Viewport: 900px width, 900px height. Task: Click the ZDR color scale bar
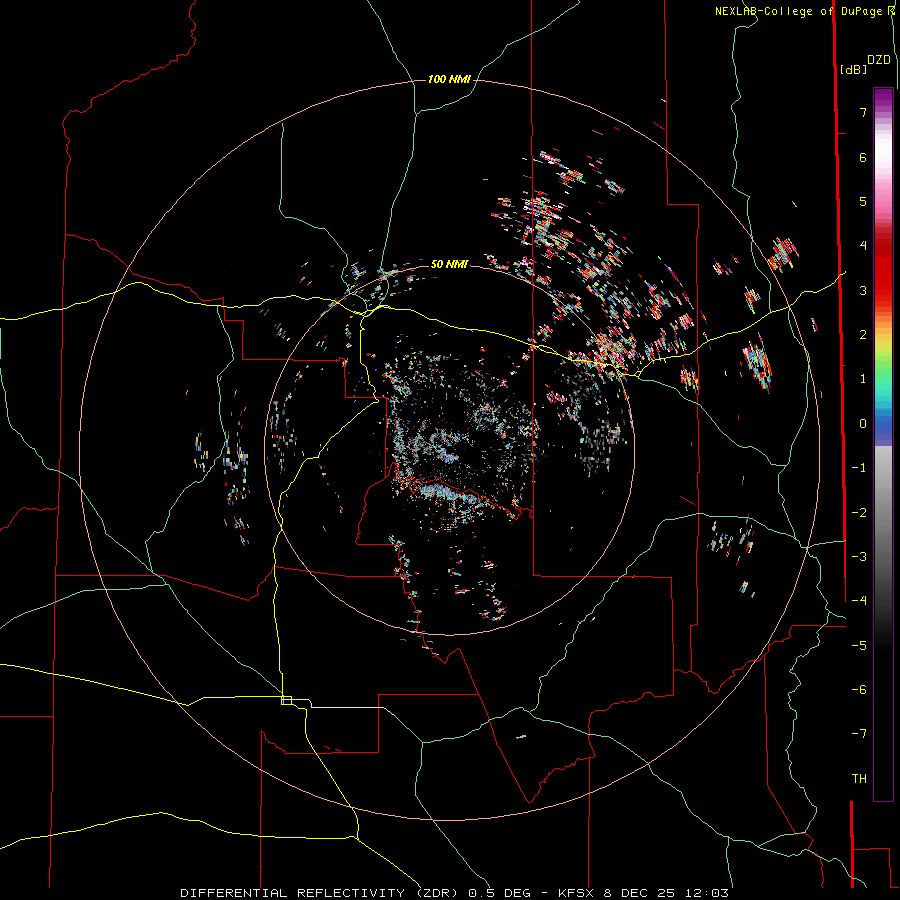(x=883, y=444)
